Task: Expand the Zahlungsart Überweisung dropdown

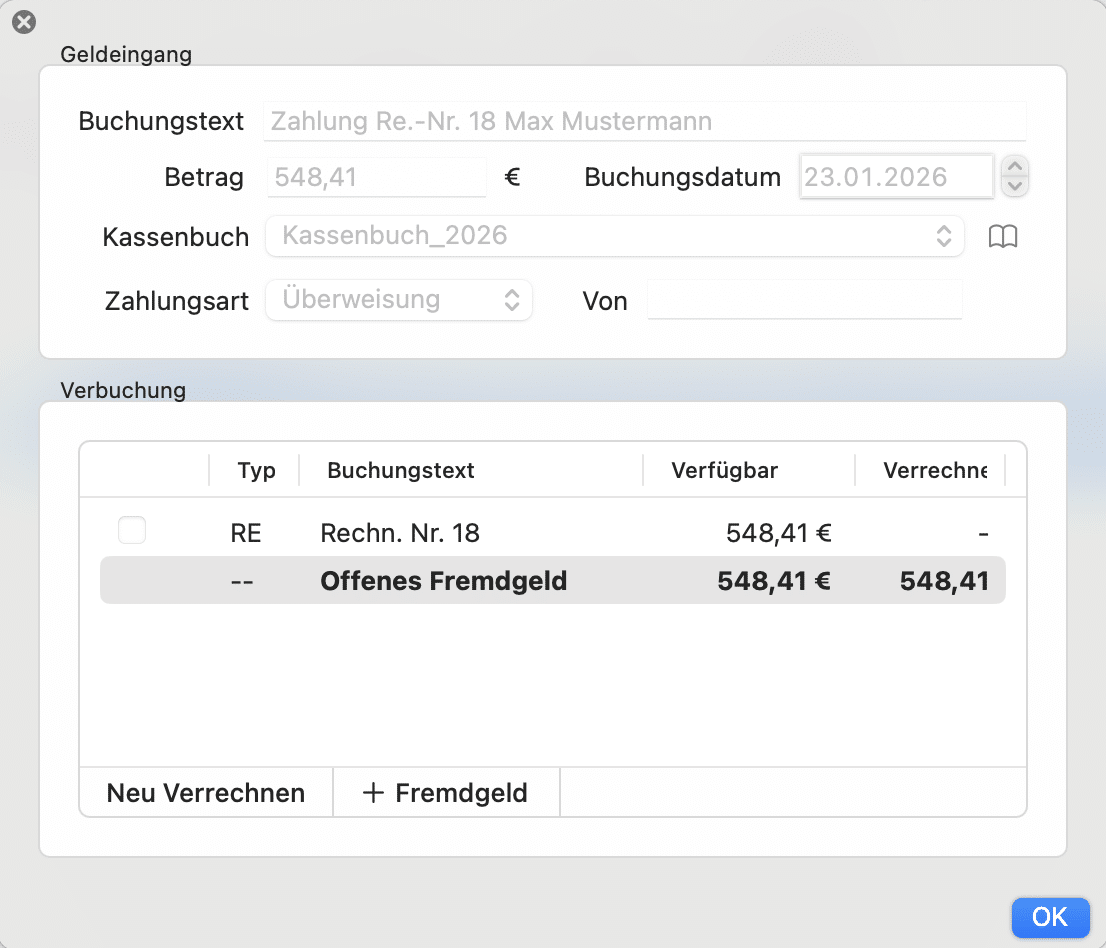Action: click(x=399, y=300)
